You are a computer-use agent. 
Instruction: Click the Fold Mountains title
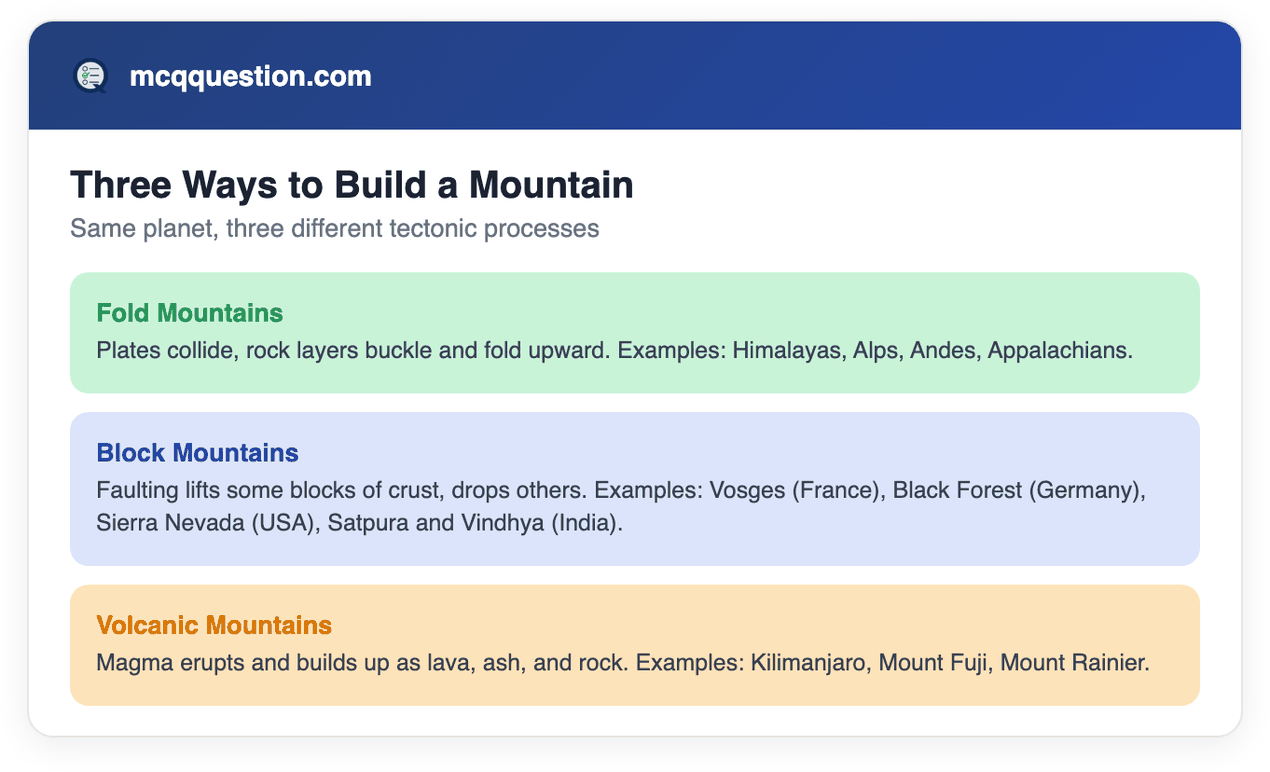190,313
